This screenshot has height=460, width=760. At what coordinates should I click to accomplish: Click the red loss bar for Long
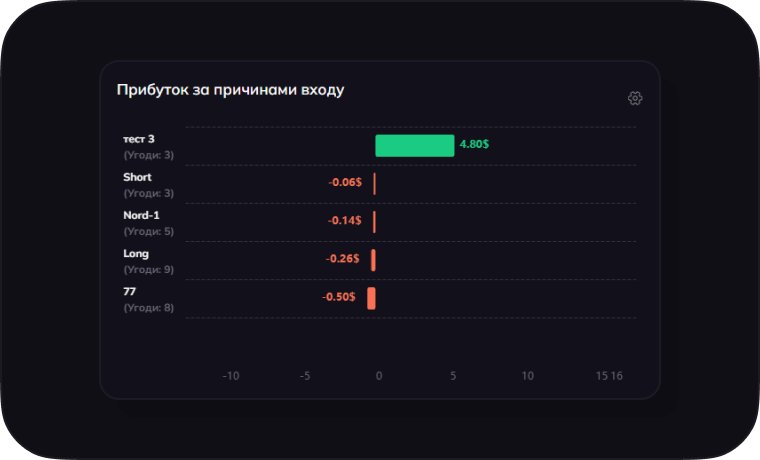373,260
